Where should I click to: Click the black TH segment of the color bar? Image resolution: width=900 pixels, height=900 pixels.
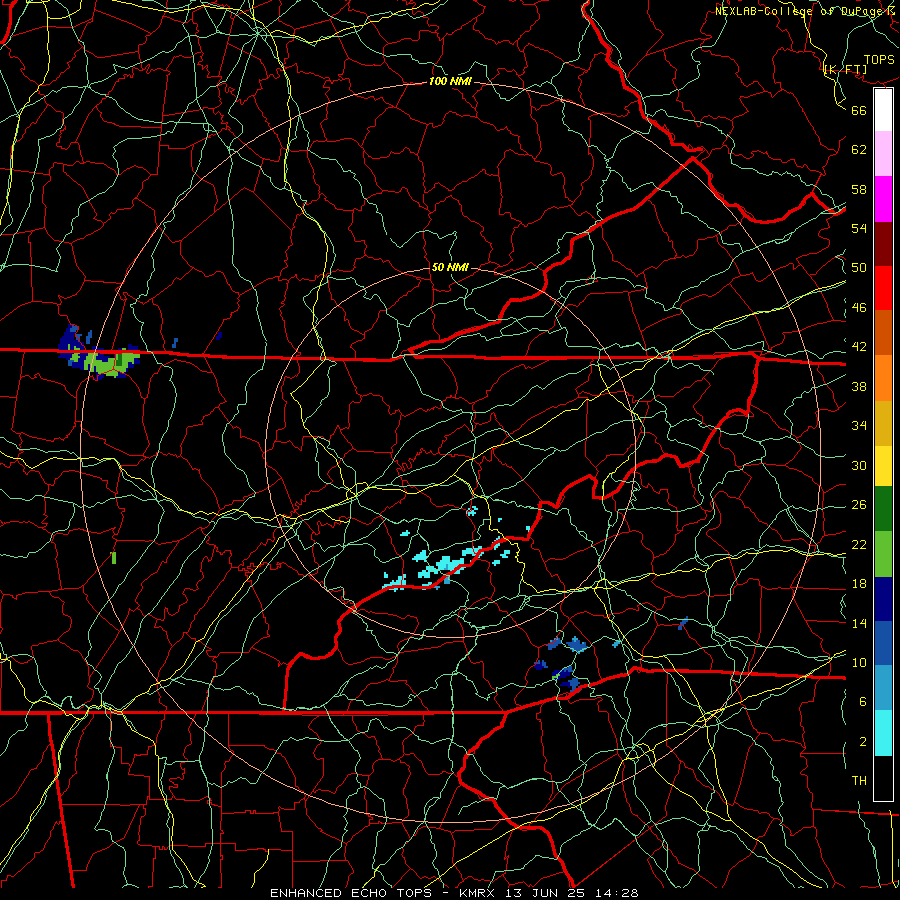[x=883, y=778]
